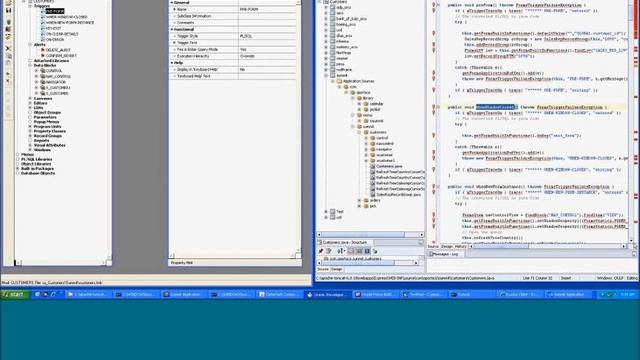
Task: Collapse the whenWindowClosed method fold marker
Action: pos(438,107)
